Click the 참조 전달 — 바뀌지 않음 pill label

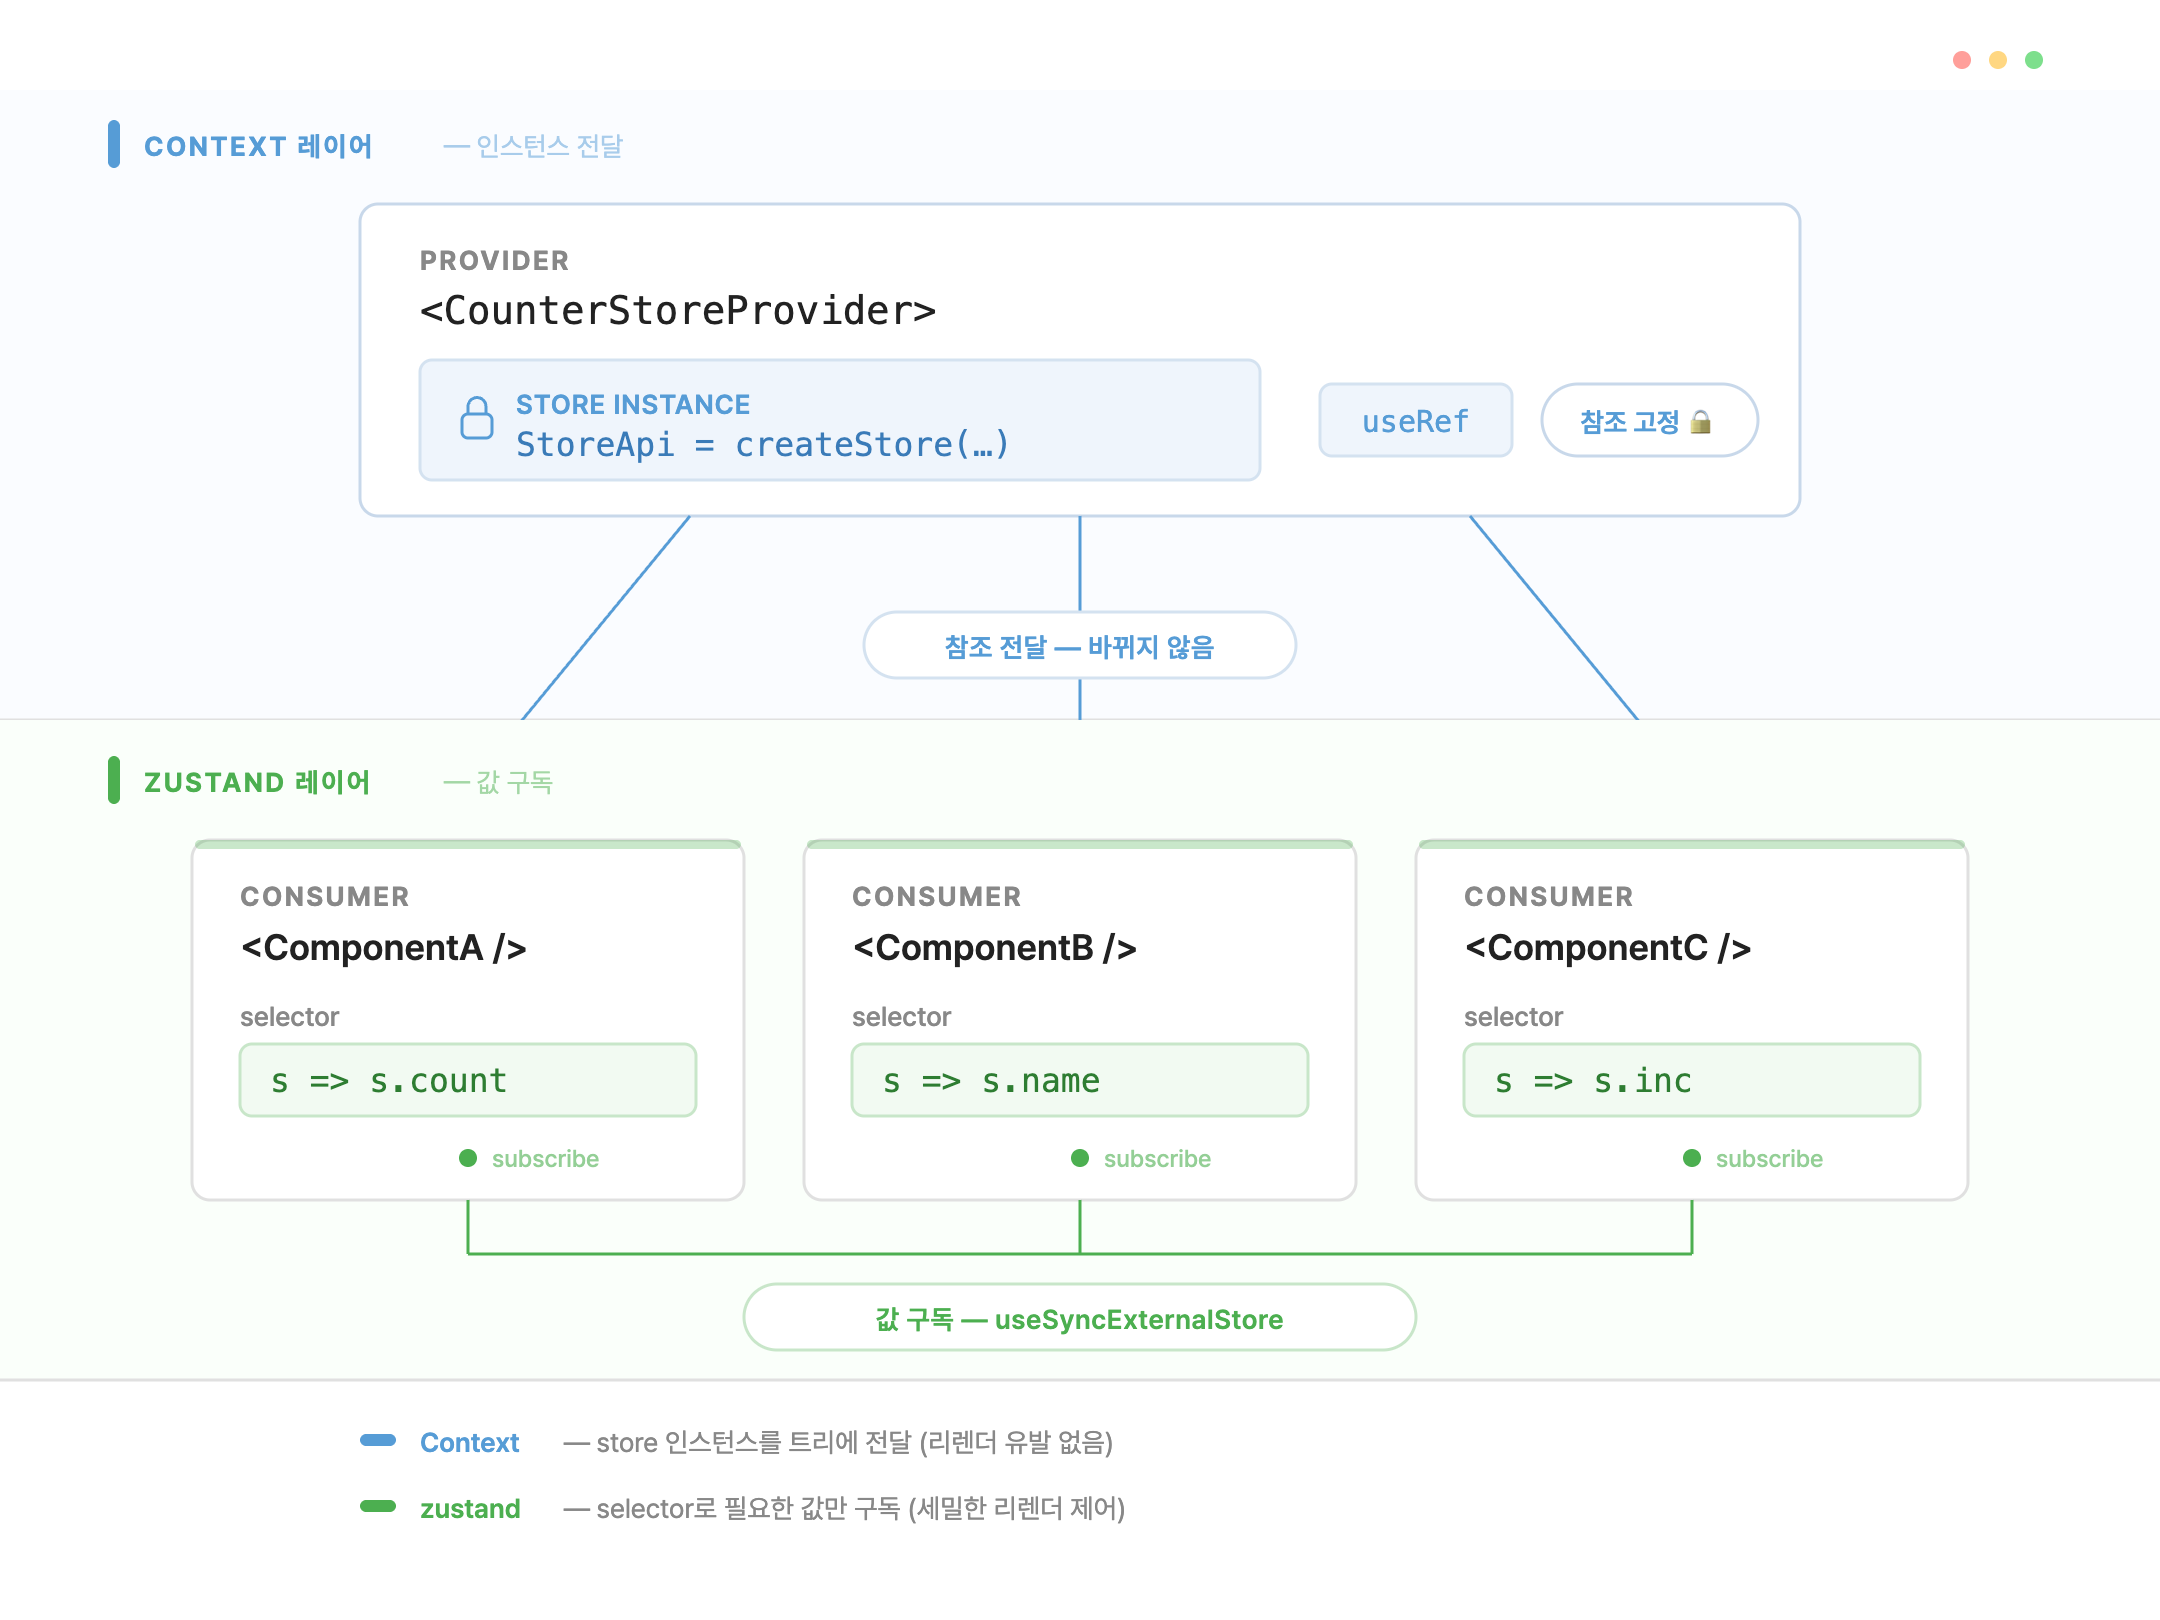(x=1079, y=647)
